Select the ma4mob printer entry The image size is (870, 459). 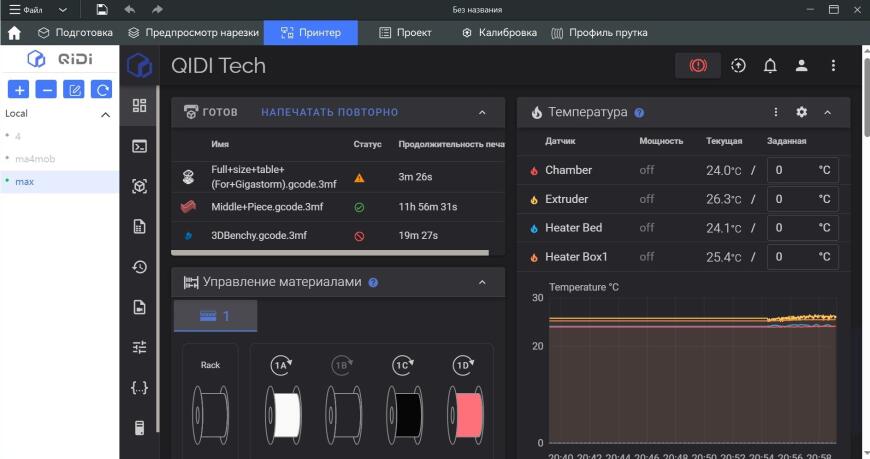click(x=35, y=159)
